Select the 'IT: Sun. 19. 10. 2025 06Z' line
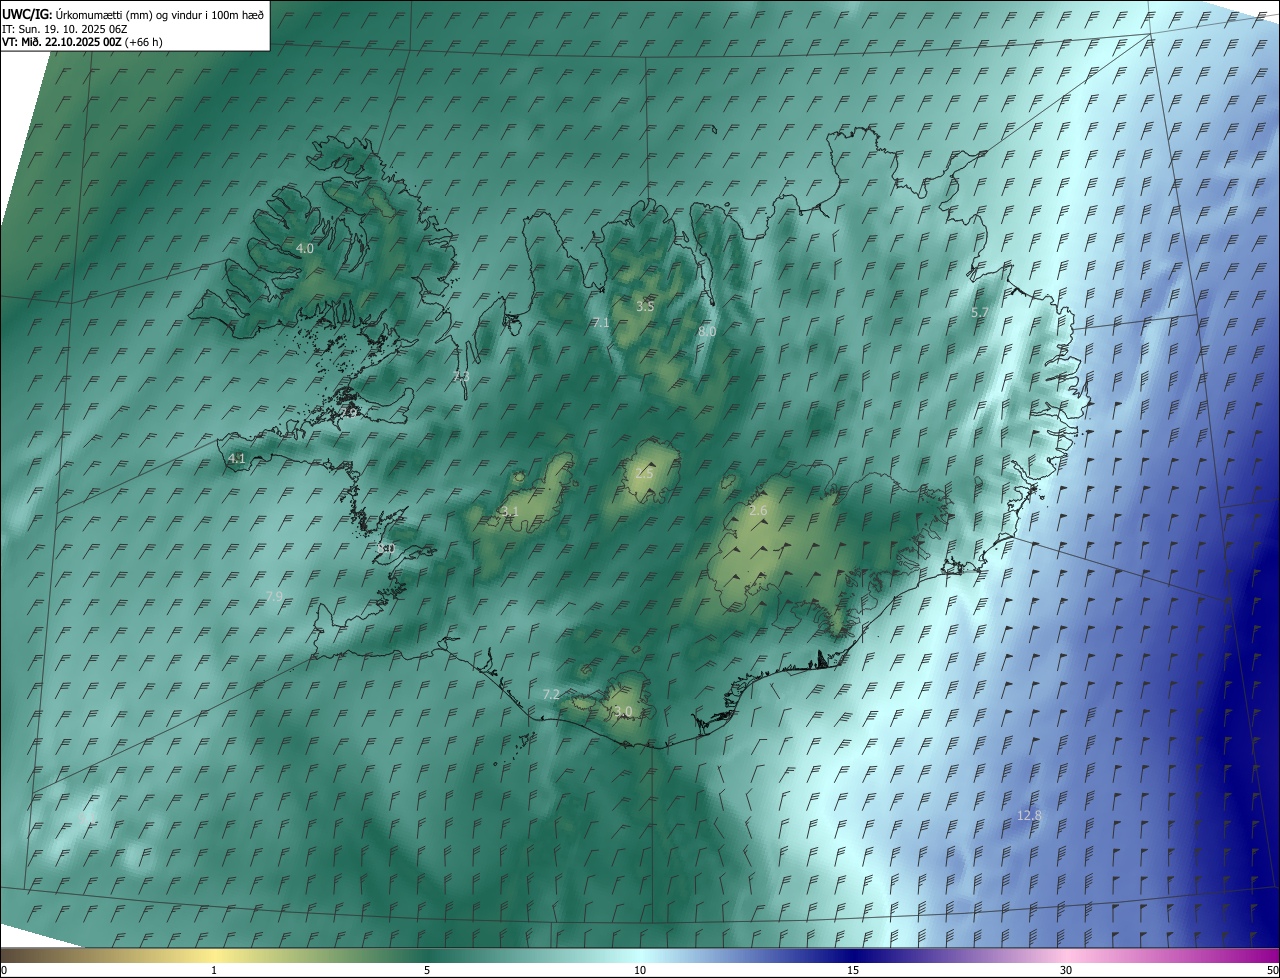This screenshot has height=978, width=1280. click(64, 29)
